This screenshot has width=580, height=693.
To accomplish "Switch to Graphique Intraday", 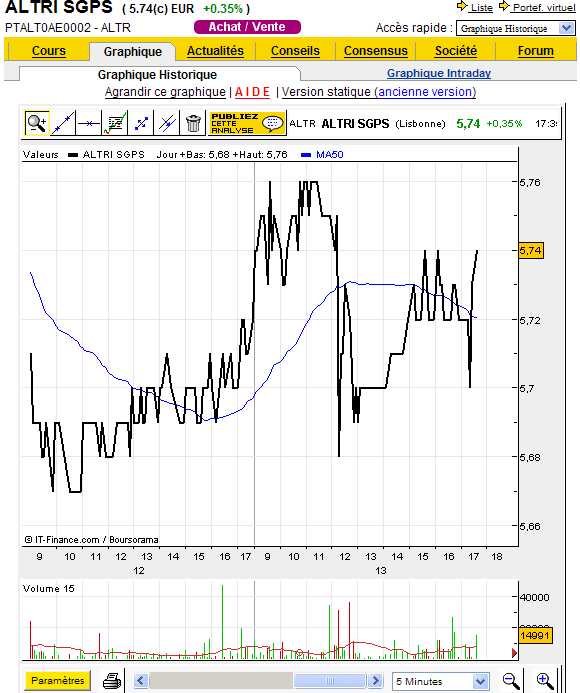I will click(x=439, y=73).
